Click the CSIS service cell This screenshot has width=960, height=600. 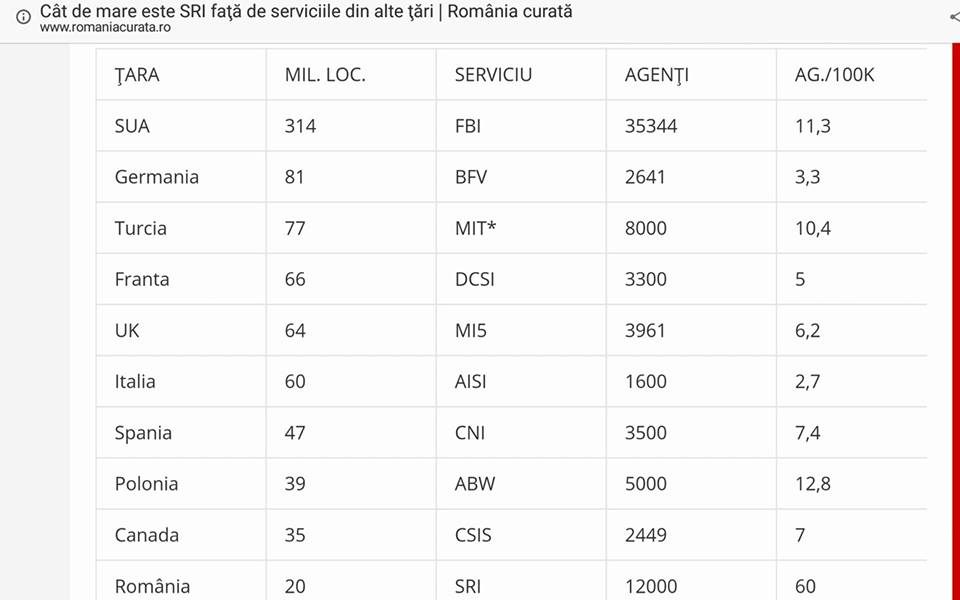pos(473,535)
